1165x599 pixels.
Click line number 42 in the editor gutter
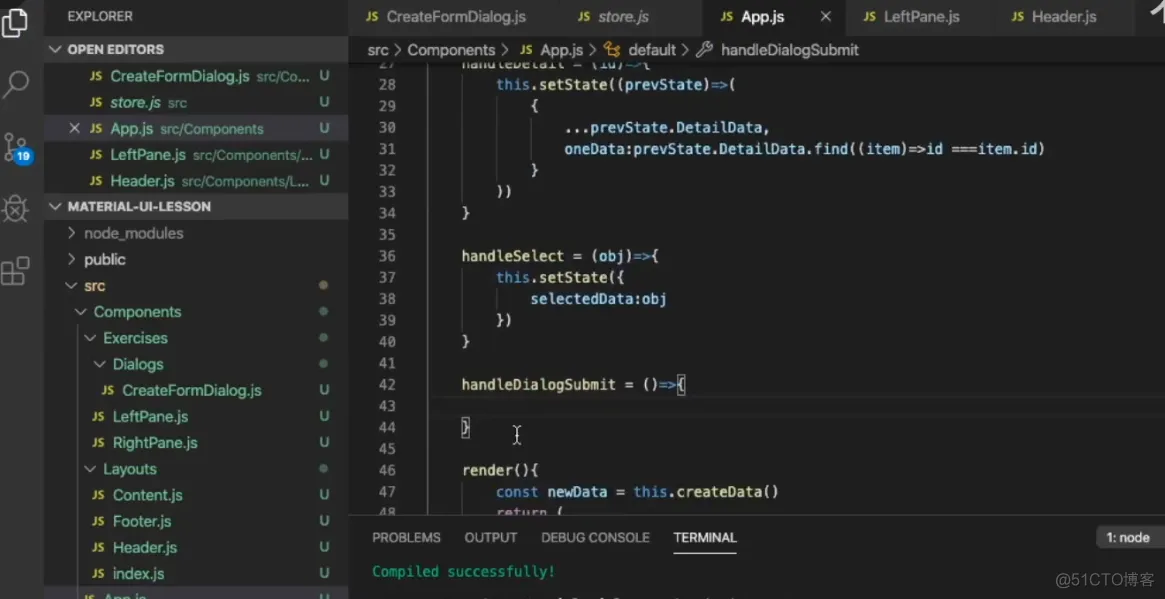pyautogui.click(x=388, y=384)
